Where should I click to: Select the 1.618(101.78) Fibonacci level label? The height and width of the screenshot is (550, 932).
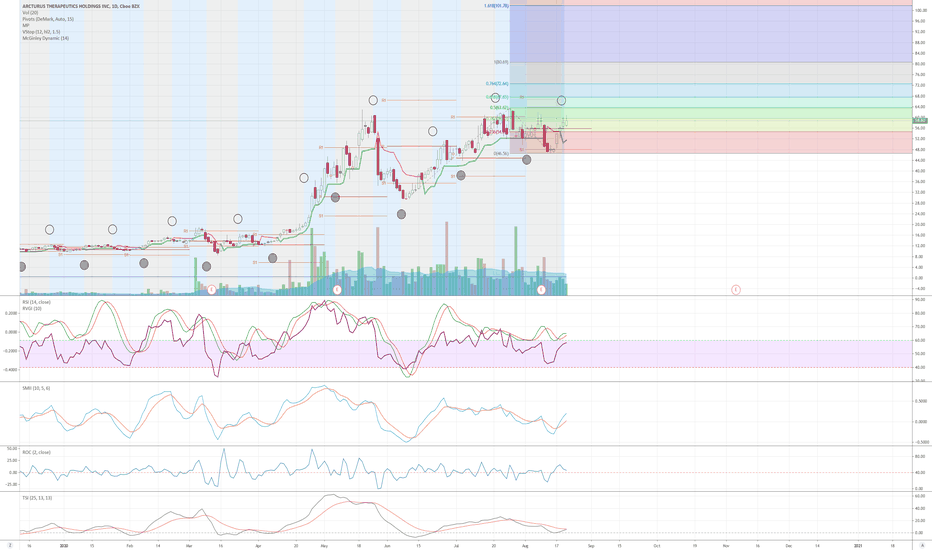[496, 6]
